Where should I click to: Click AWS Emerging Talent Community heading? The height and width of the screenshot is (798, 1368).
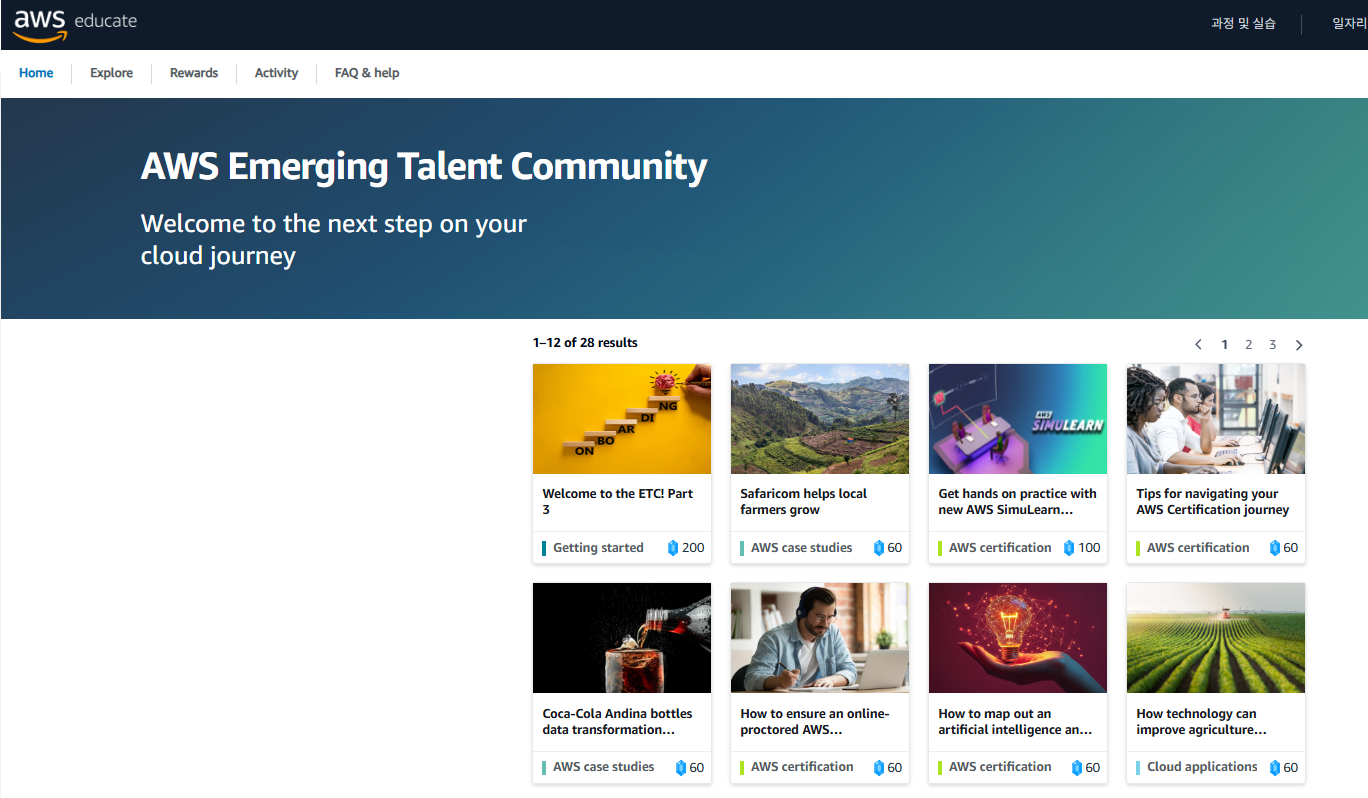[x=424, y=166]
